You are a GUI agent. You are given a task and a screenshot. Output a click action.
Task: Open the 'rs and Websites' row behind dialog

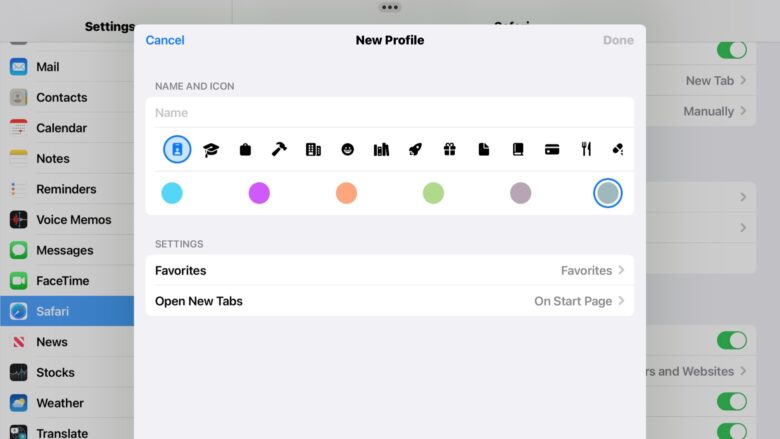tap(701, 371)
